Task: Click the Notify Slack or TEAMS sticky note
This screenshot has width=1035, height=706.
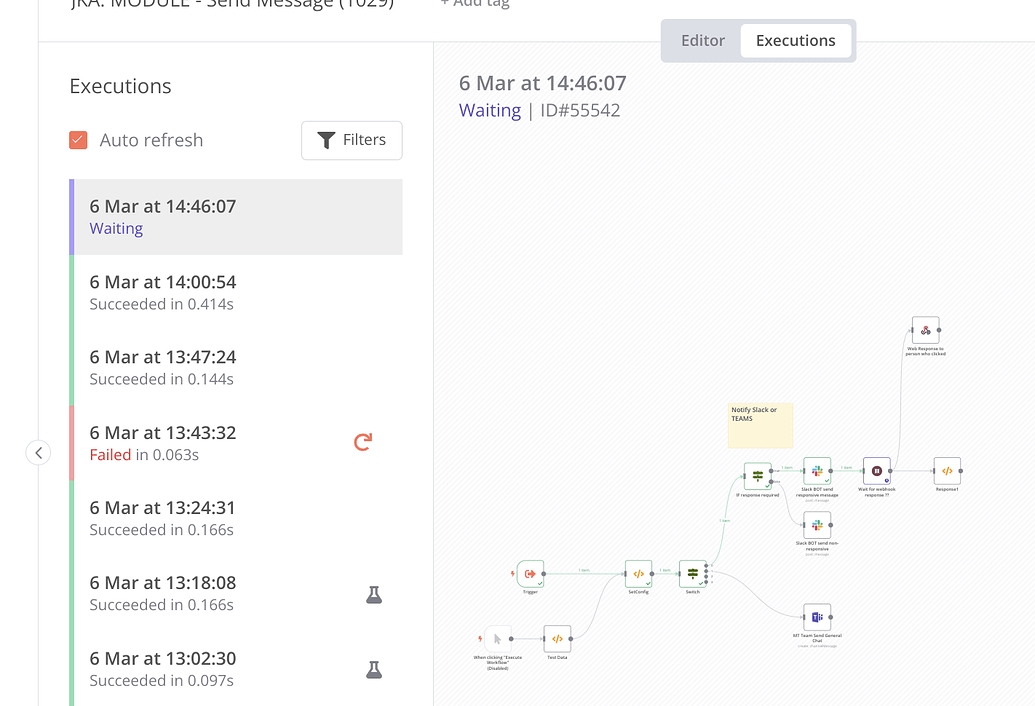Action: pos(760,424)
